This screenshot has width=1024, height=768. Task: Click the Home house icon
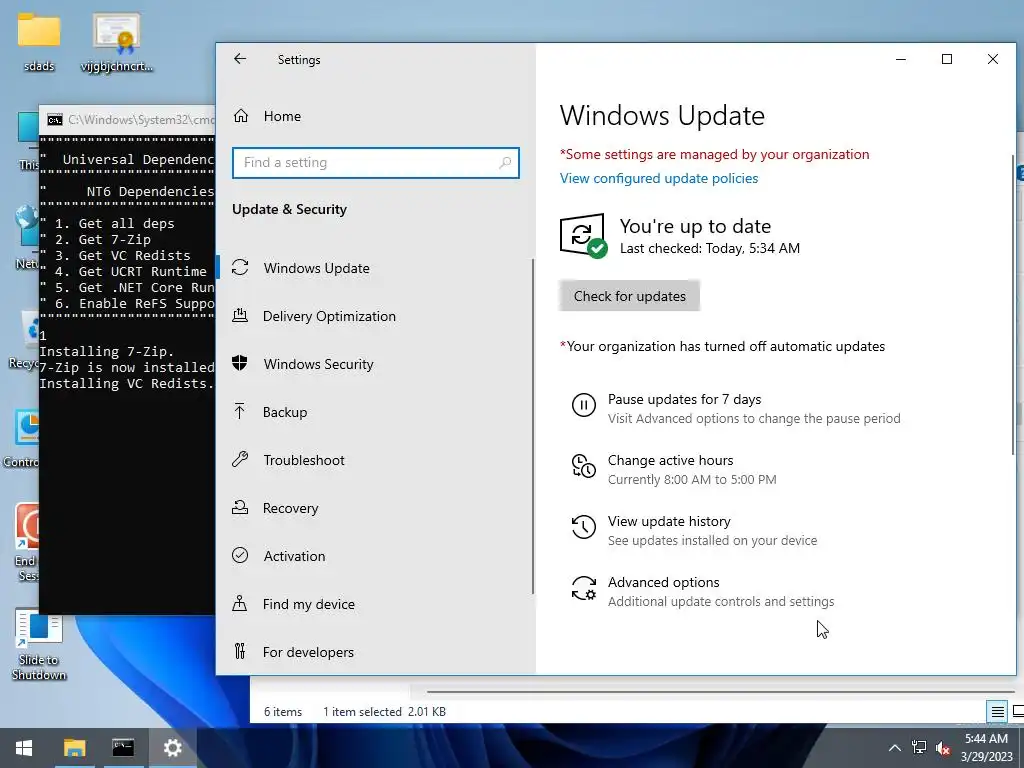241,116
